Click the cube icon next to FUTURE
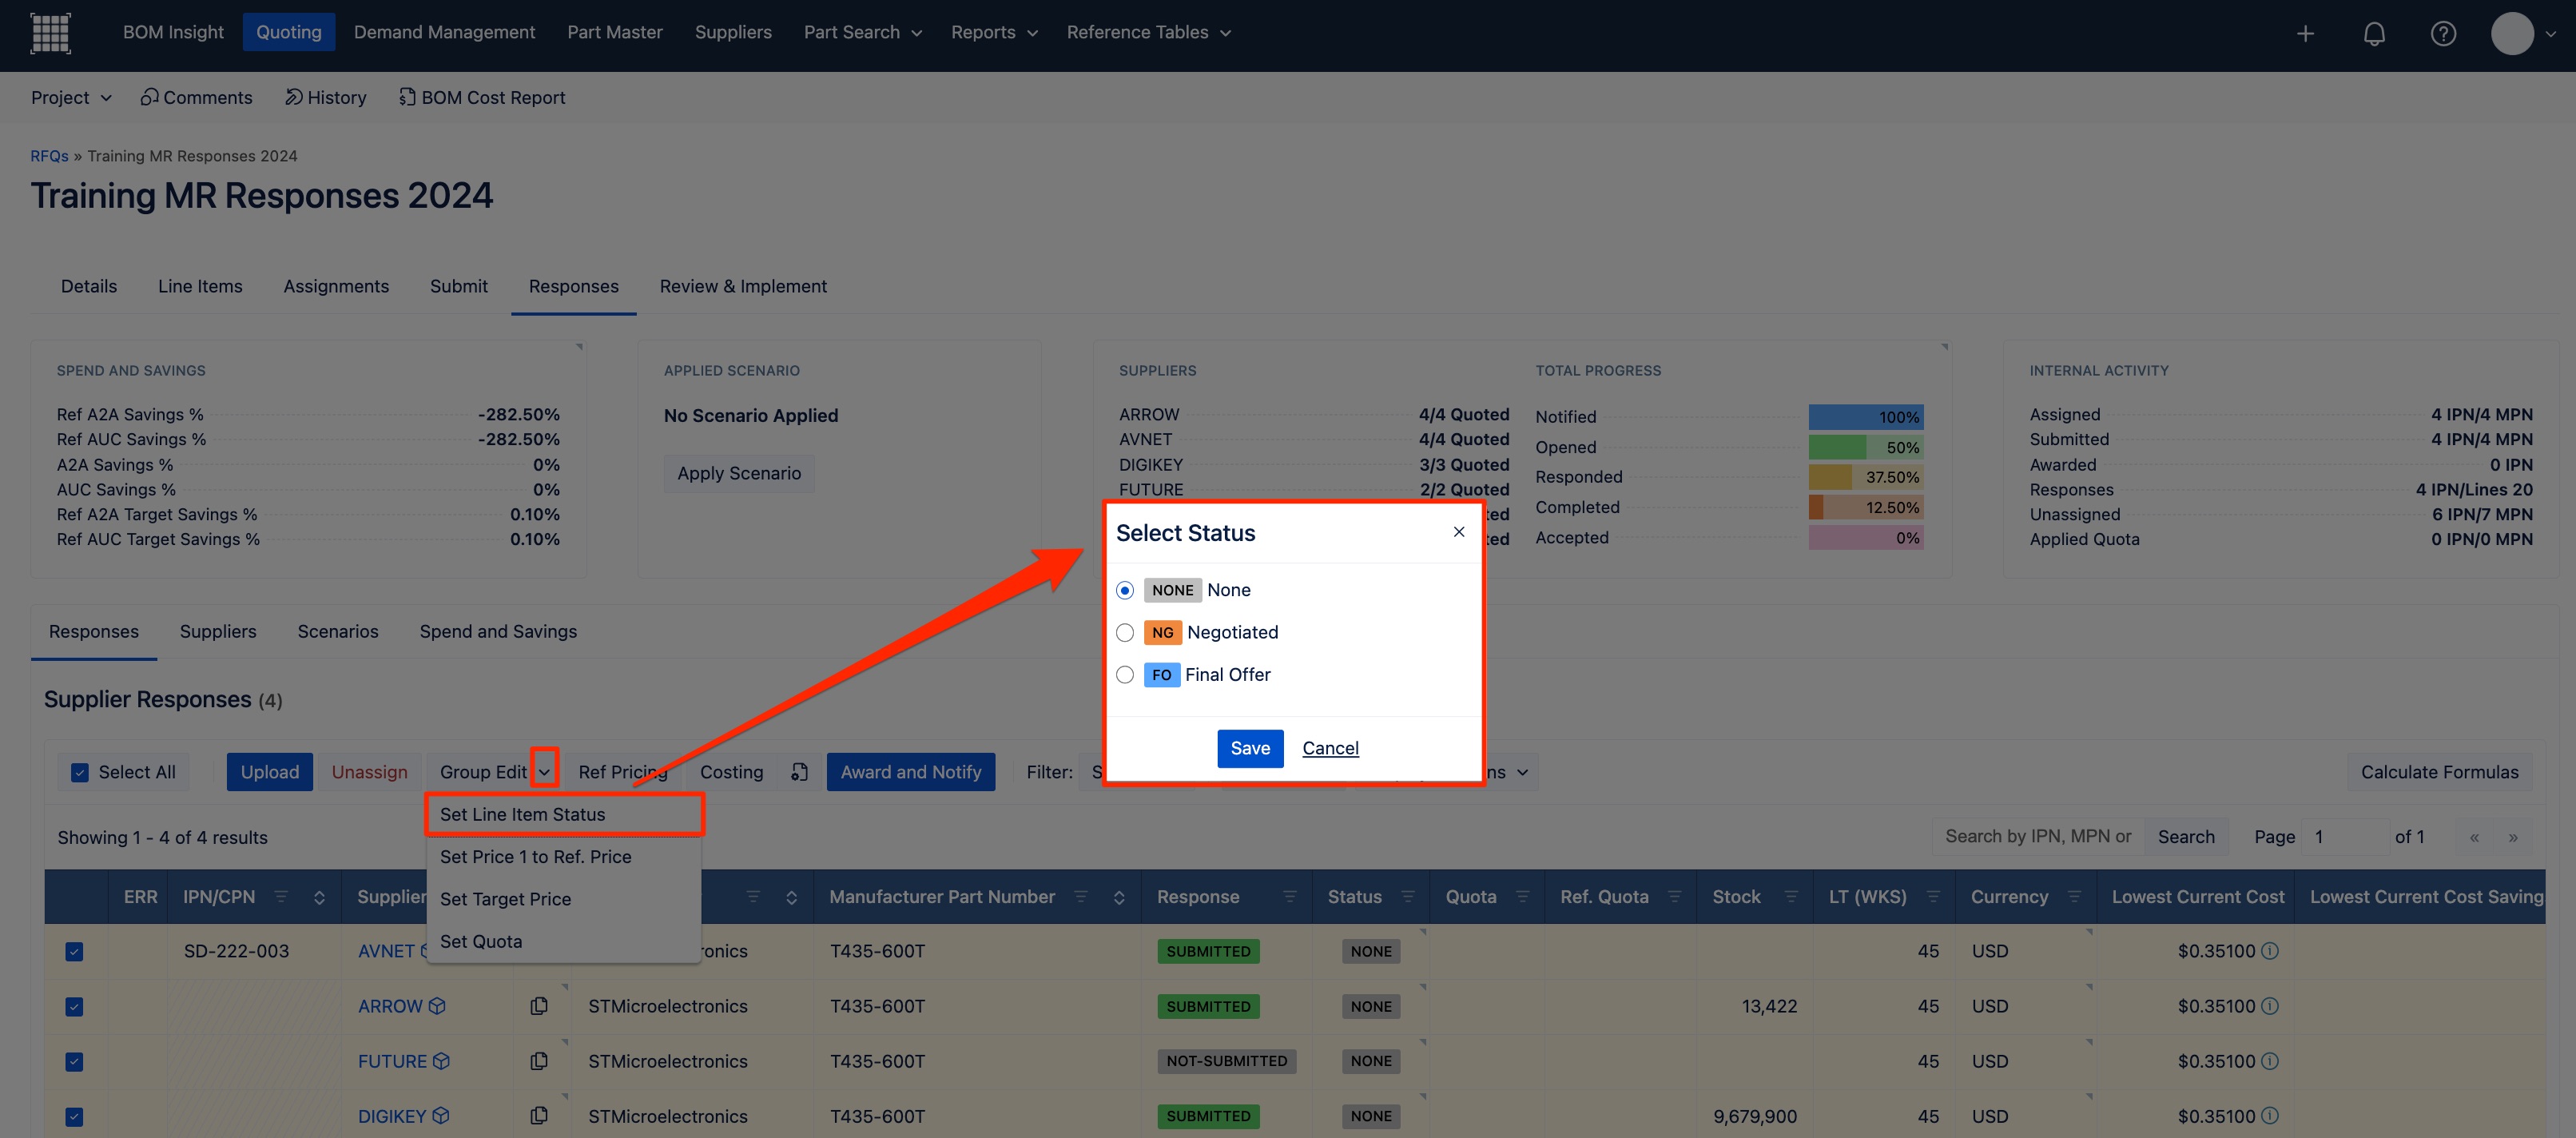The height and width of the screenshot is (1138, 2576). (x=441, y=1061)
